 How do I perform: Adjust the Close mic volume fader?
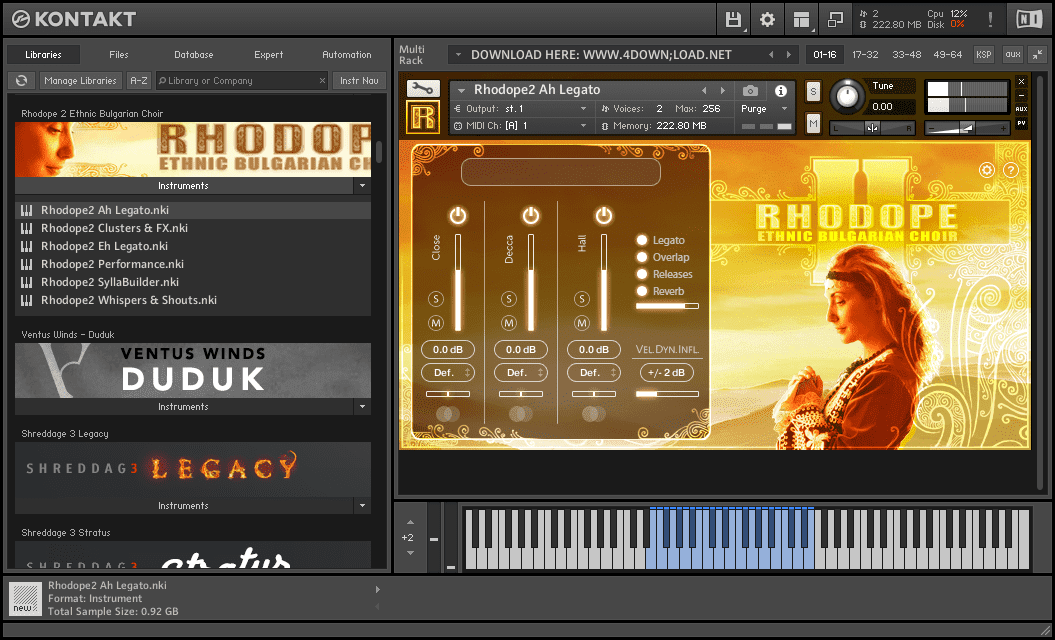(x=458, y=283)
